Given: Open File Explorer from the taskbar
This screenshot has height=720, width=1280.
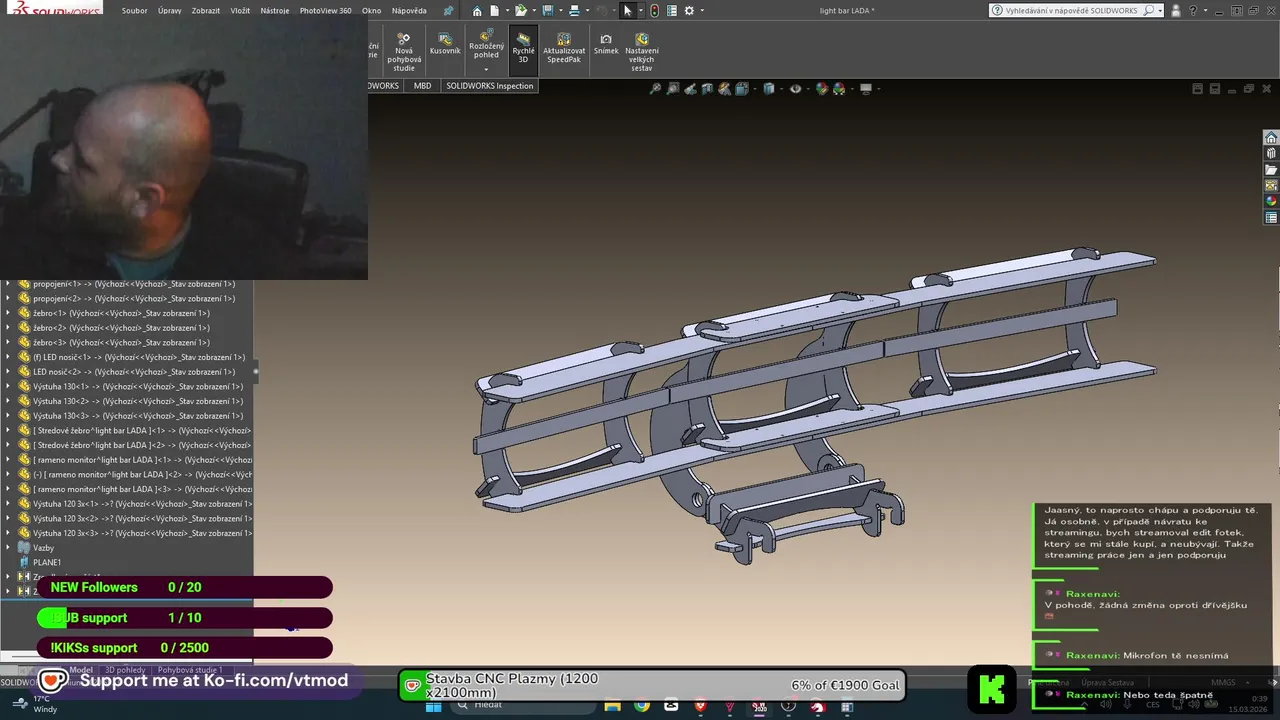Looking at the screenshot, I should click(612, 706).
